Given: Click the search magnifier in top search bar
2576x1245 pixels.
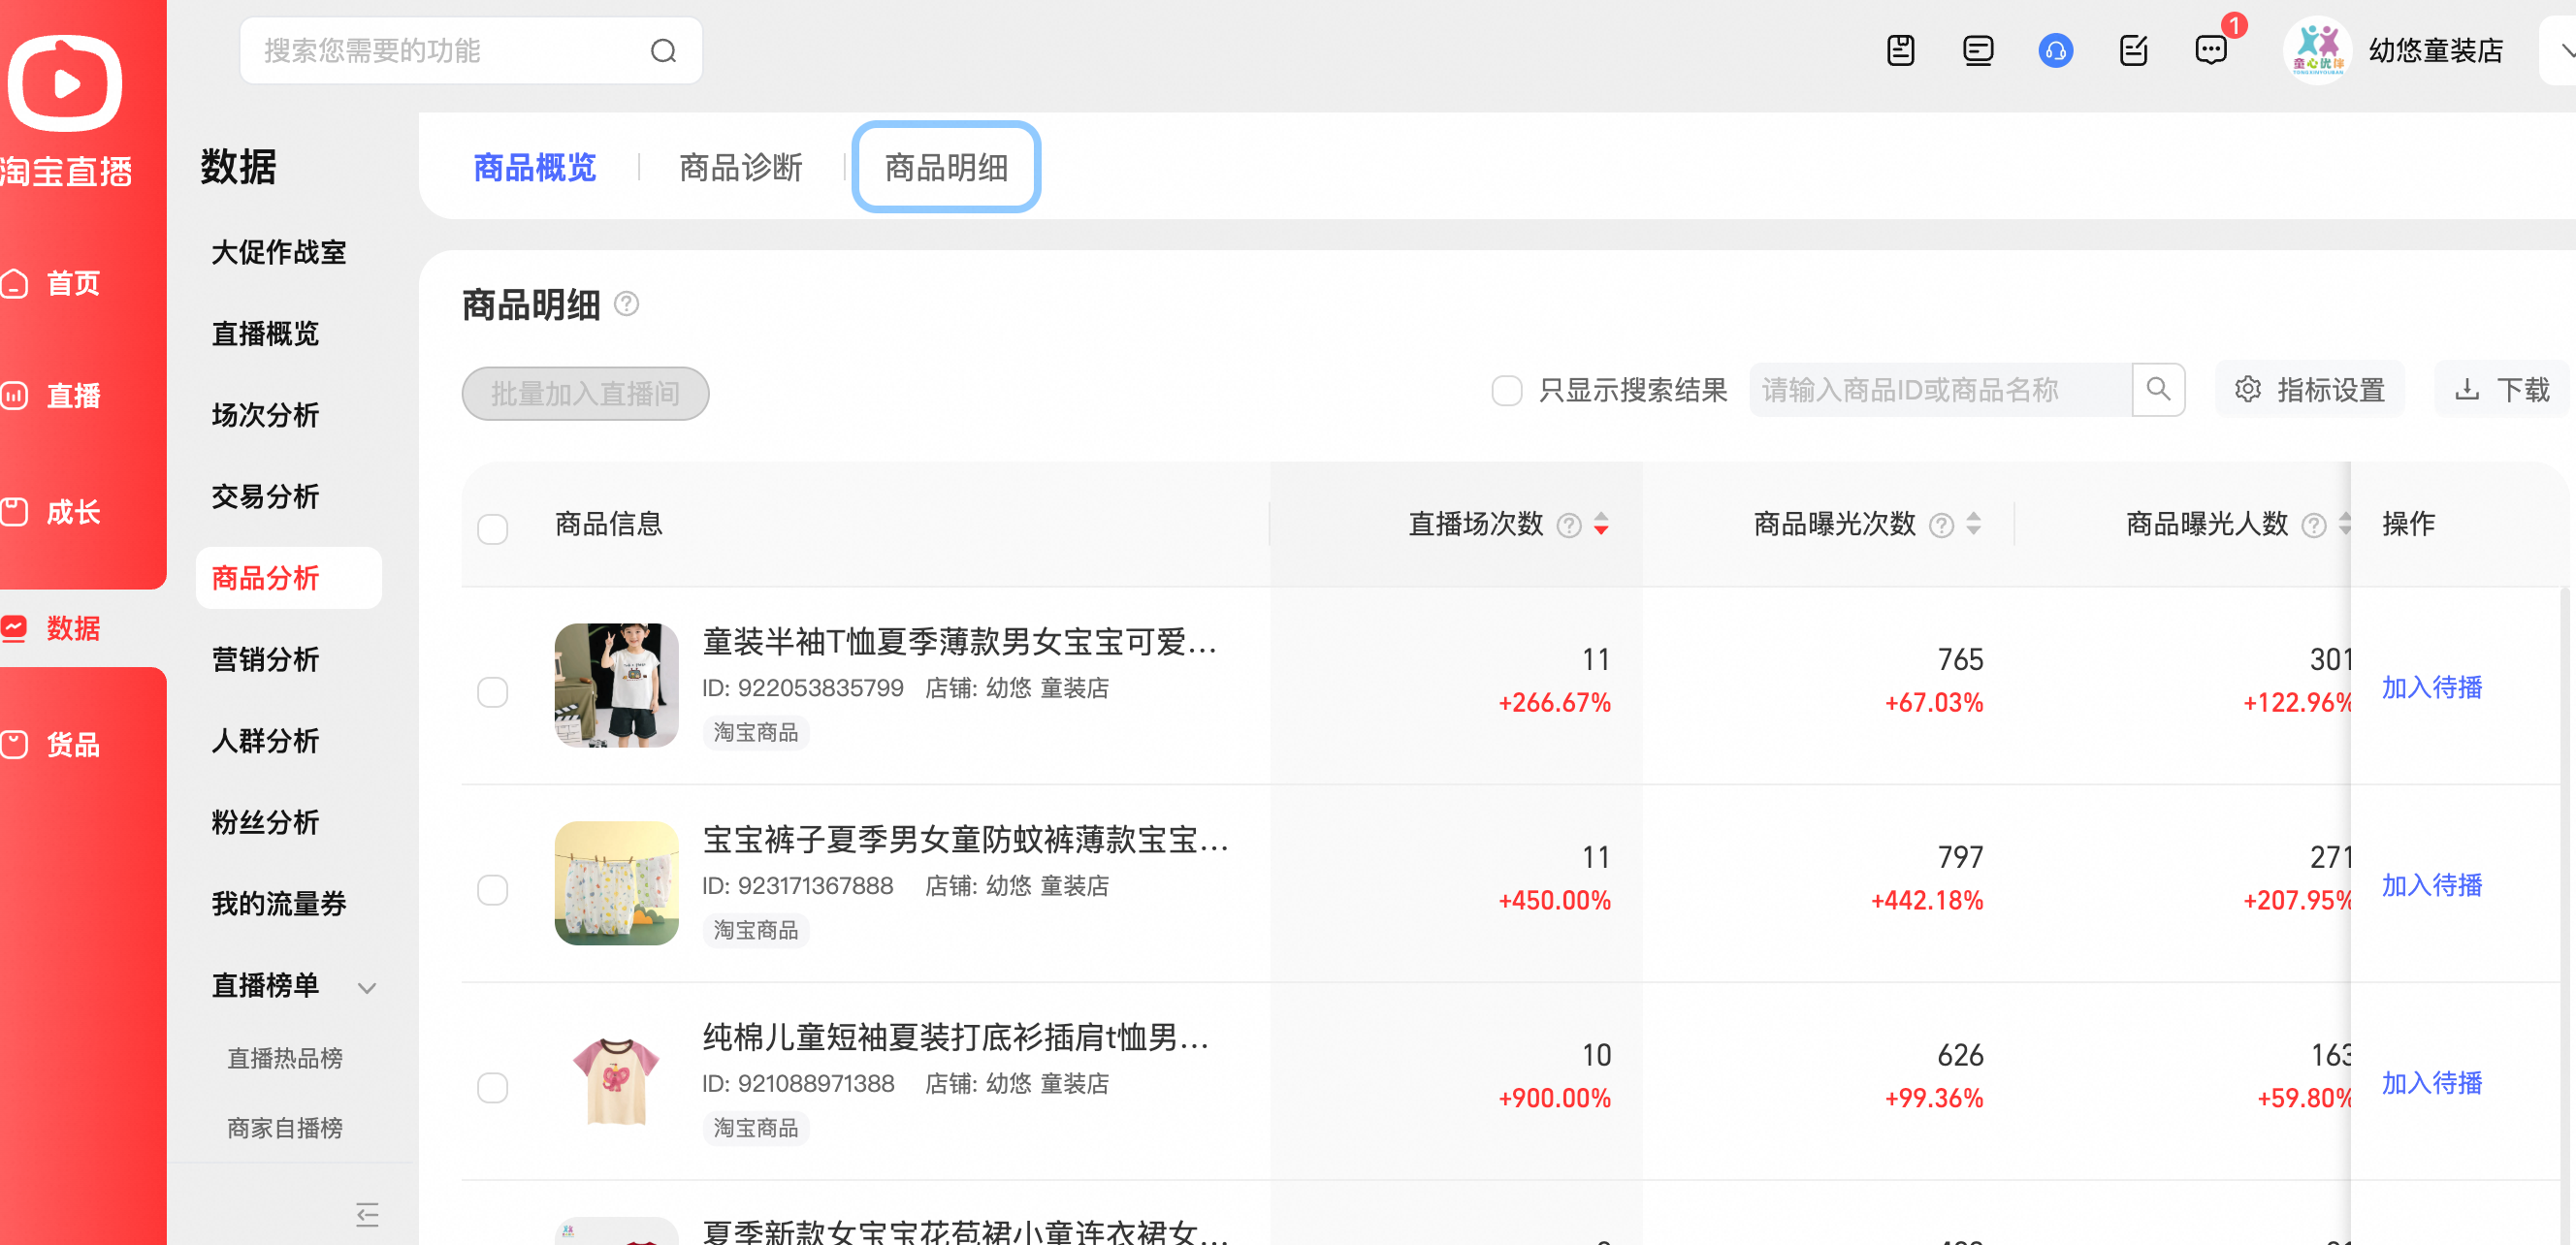Looking at the screenshot, I should tap(663, 51).
